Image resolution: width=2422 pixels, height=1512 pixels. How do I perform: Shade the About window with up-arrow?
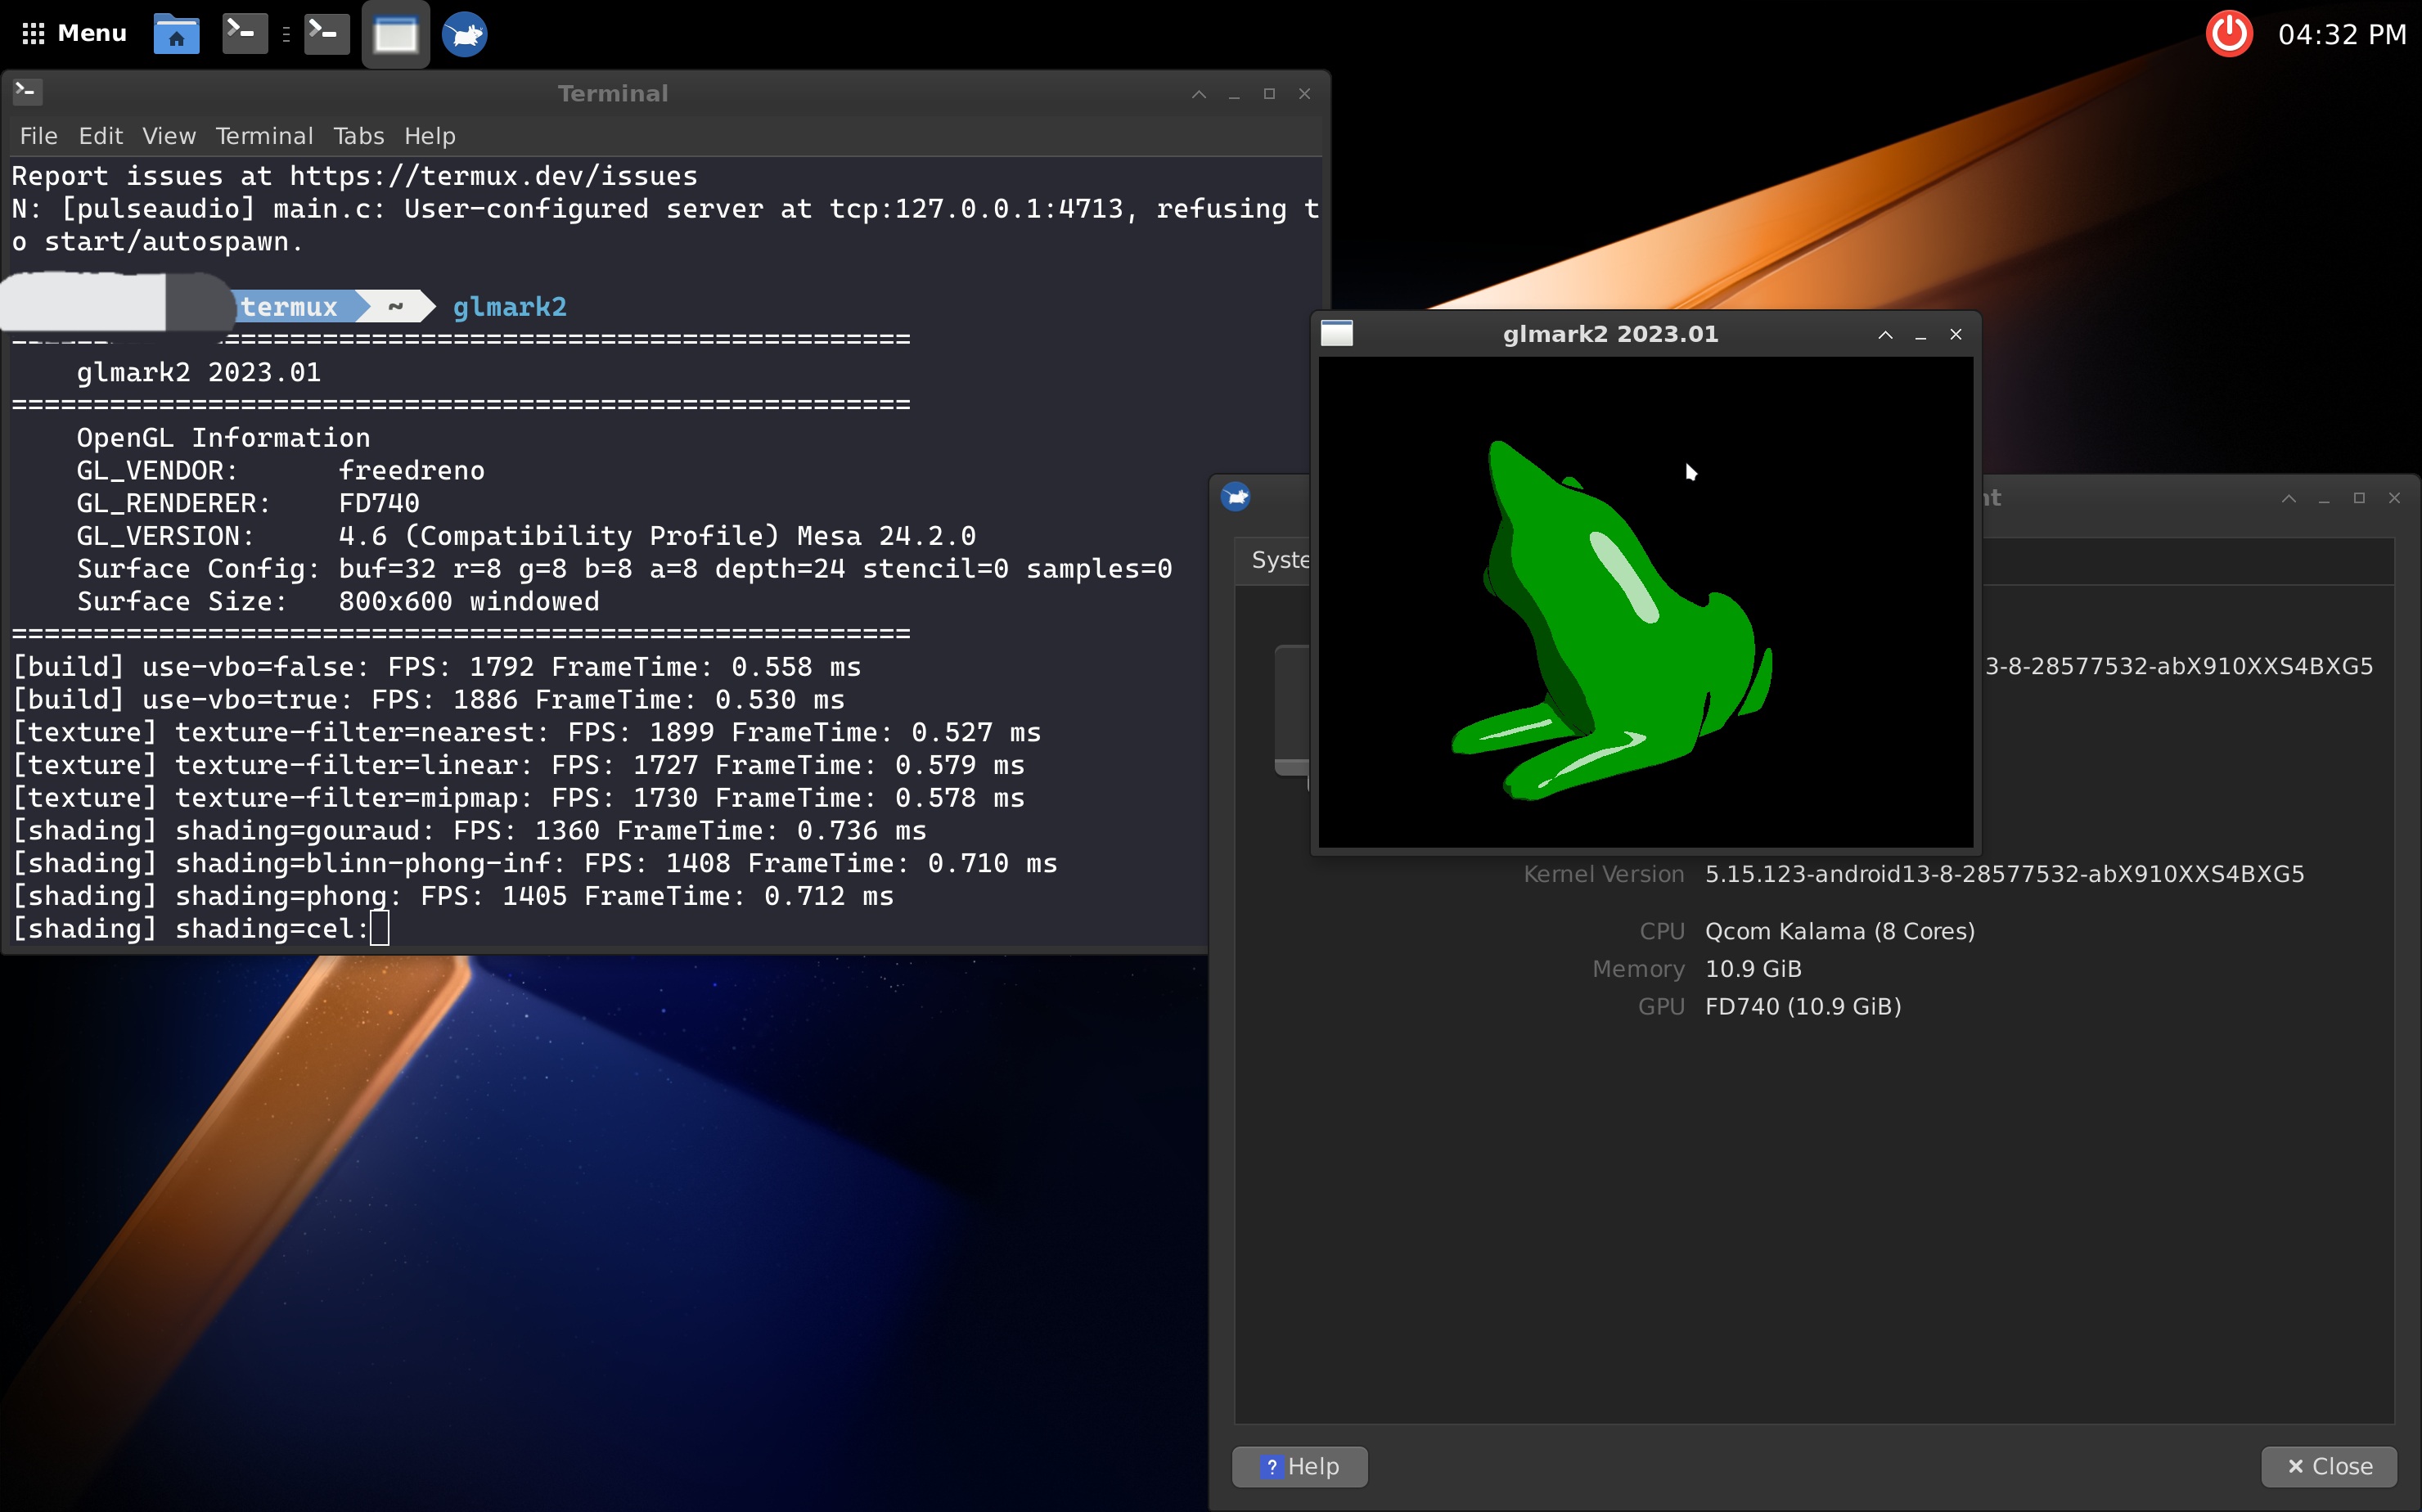click(2288, 498)
